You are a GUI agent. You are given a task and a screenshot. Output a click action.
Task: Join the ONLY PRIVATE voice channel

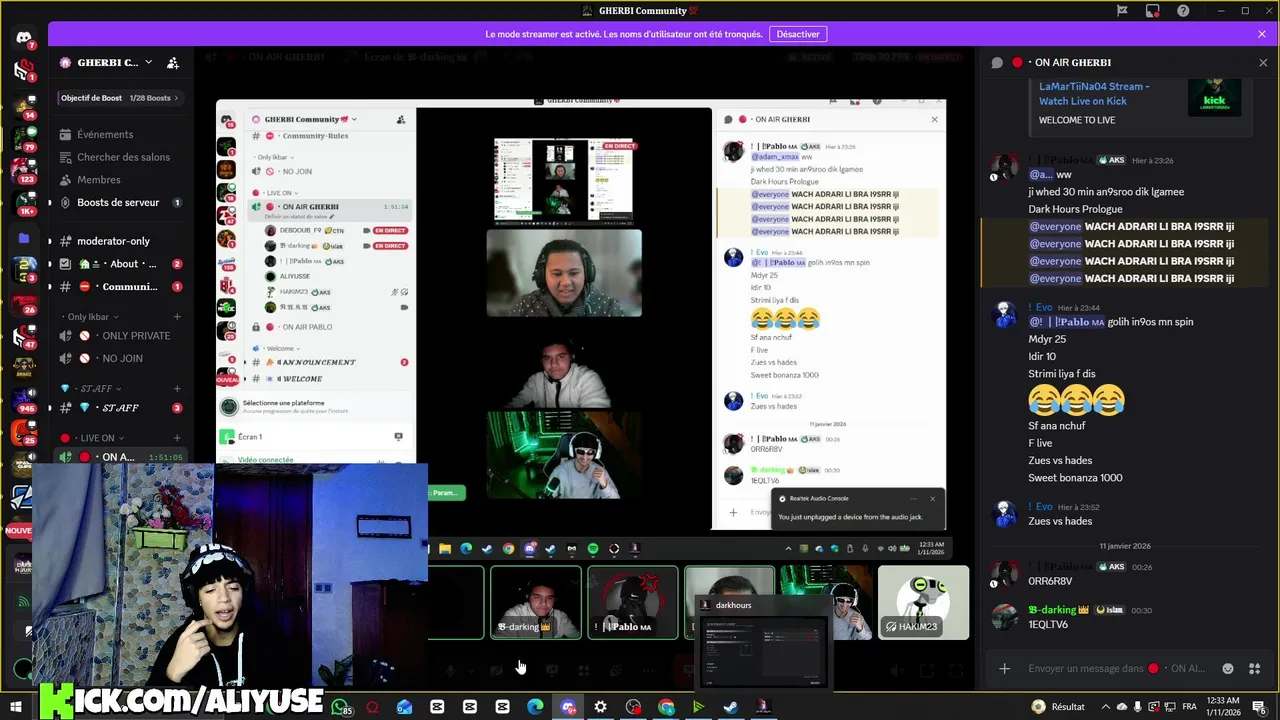[121, 336]
